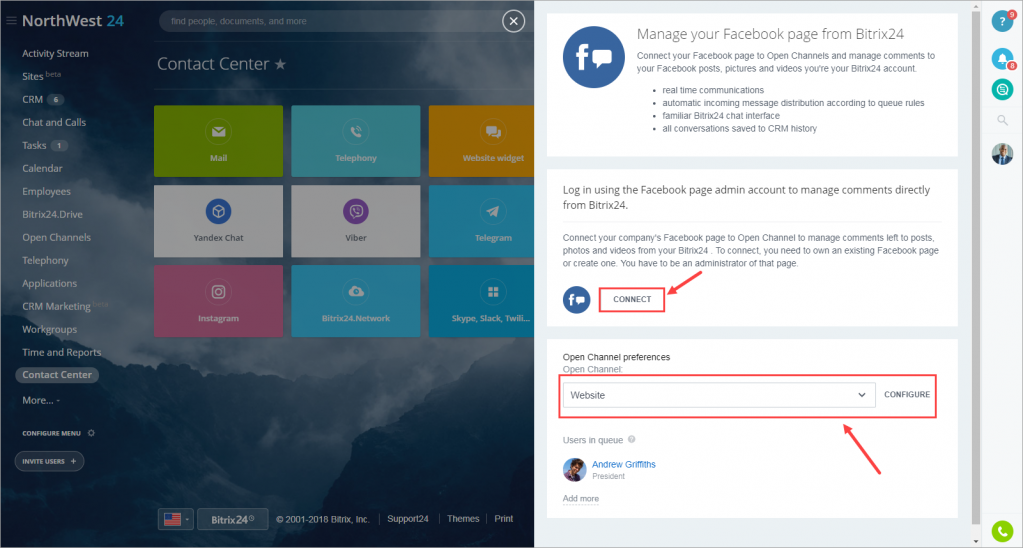Open the Skype, Slack, Twilio tile

tap(481, 301)
